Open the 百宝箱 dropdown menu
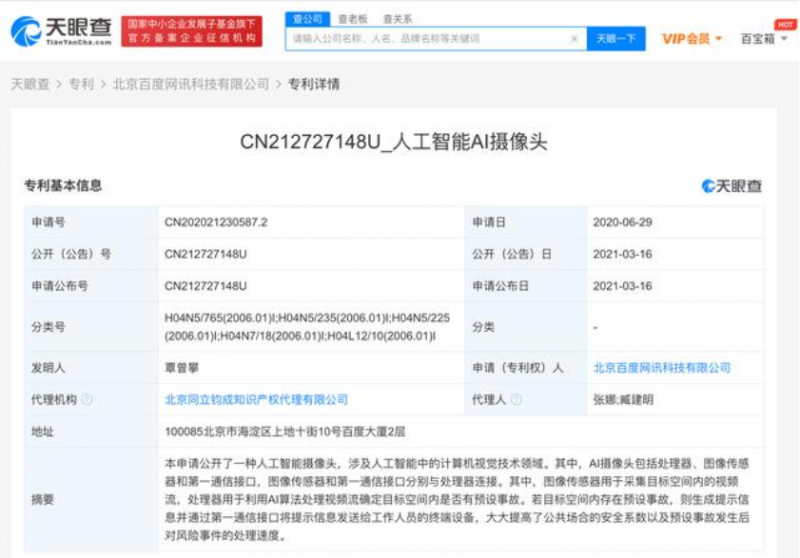This screenshot has width=800, height=558. click(x=763, y=39)
